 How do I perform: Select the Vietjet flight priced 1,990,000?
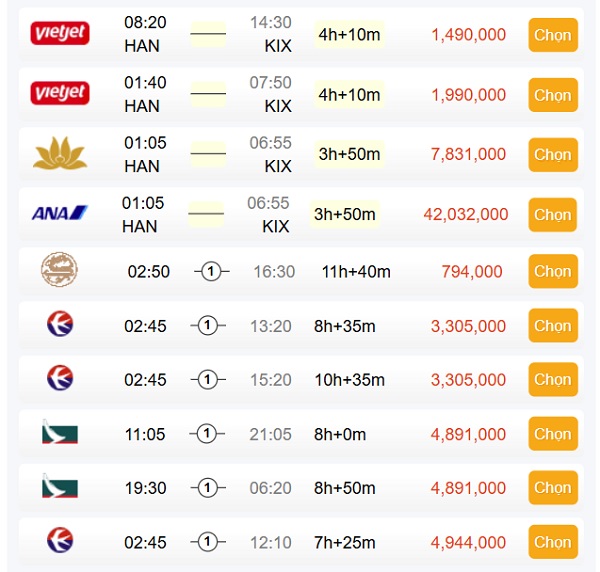click(552, 95)
